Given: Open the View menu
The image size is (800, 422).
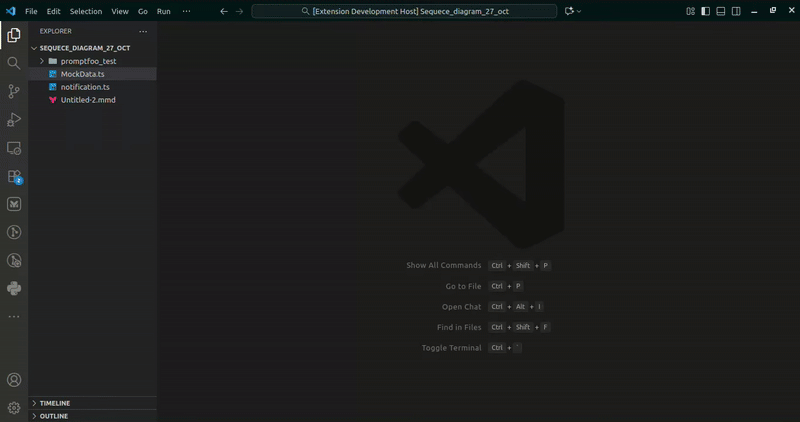Looking at the screenshot, I should point(120,11).
